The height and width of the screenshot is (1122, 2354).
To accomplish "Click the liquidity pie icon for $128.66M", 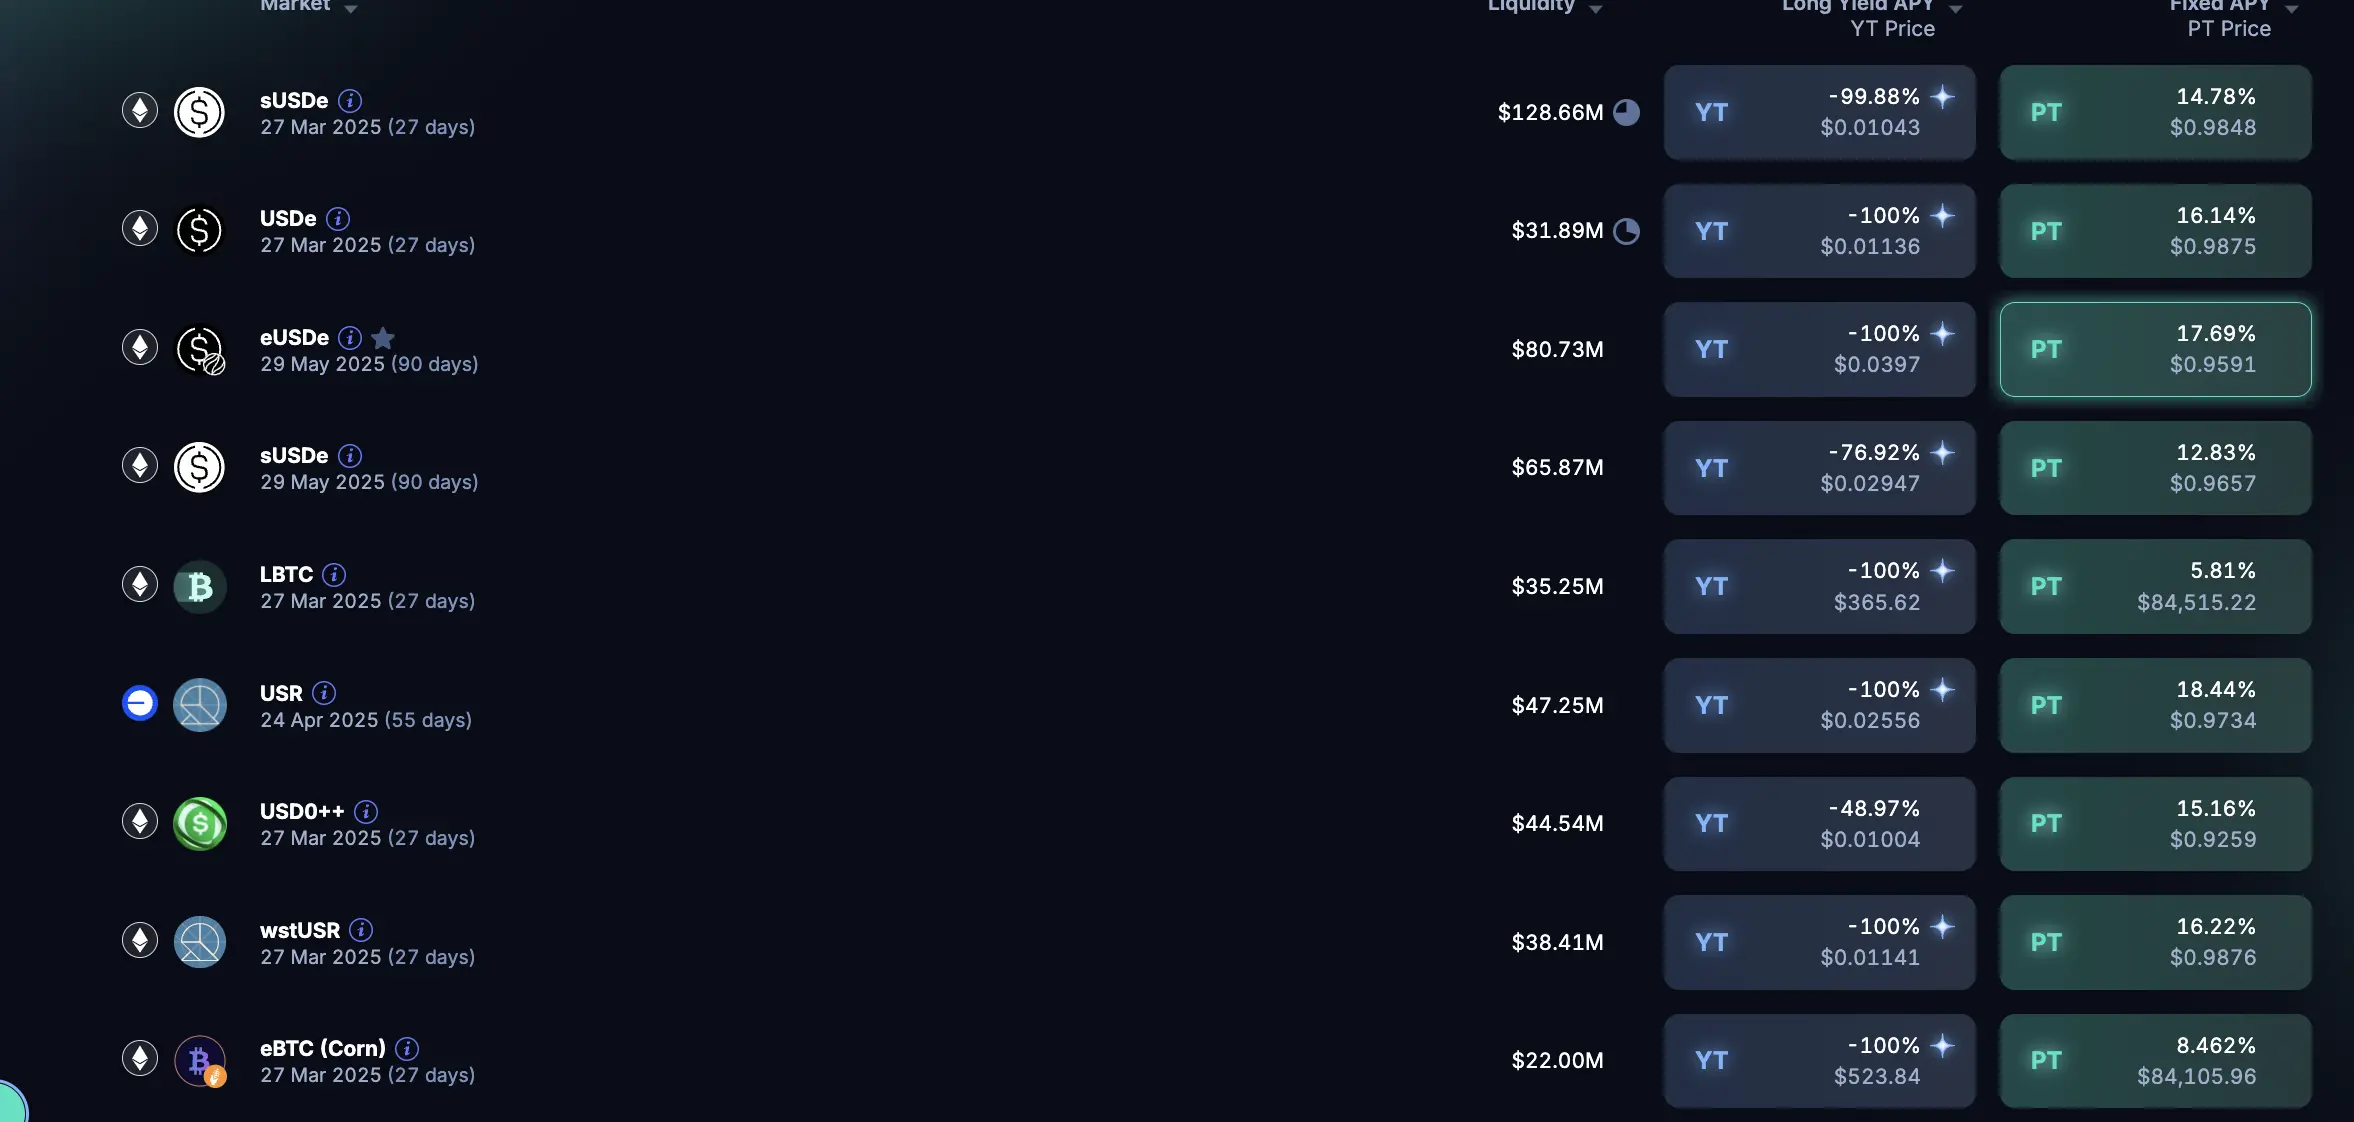I will coord(1627,112).
